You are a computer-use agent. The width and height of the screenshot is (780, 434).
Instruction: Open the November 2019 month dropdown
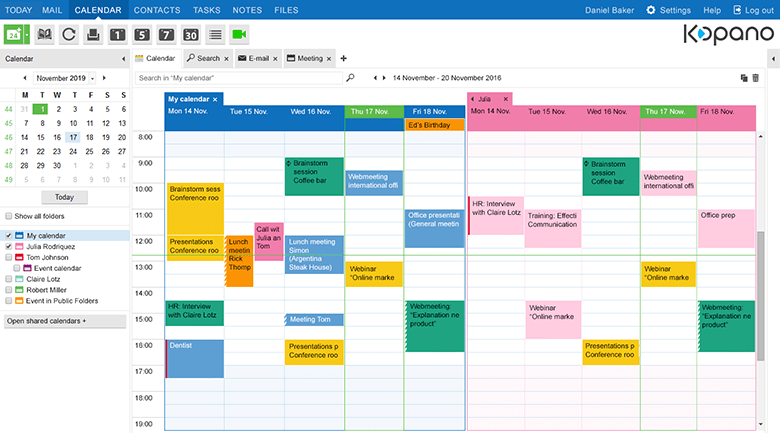tap(93, 79)
